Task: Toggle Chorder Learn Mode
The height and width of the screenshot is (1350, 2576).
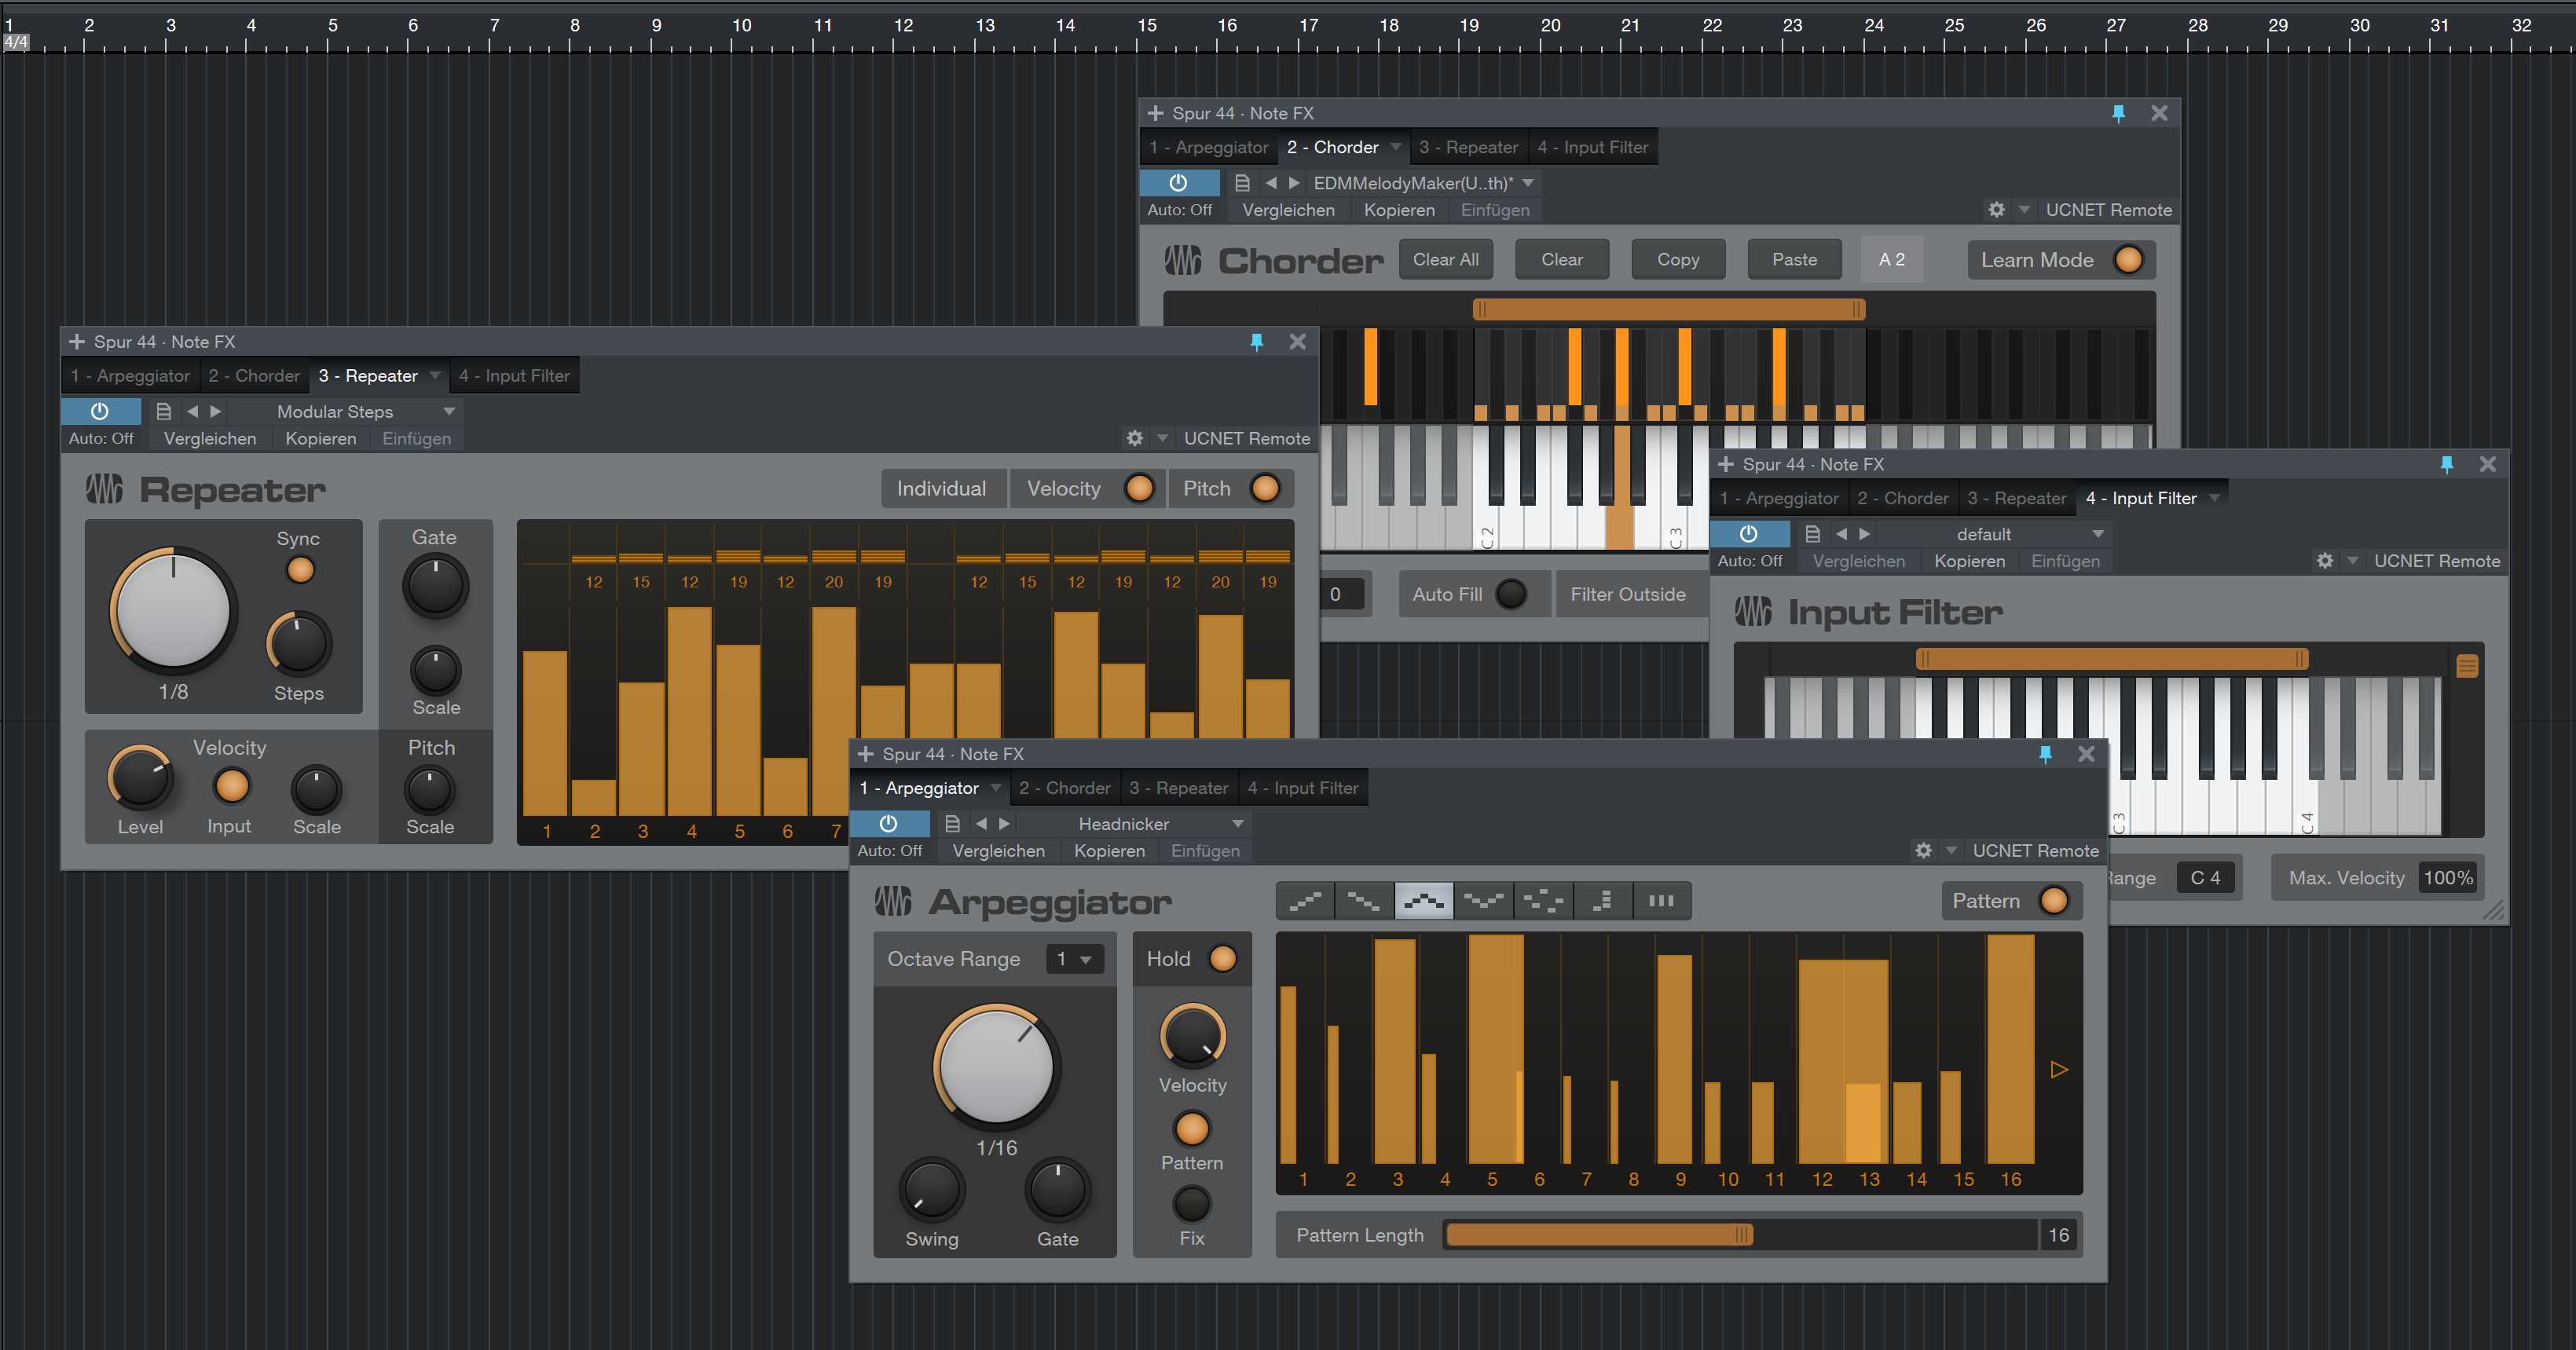Action: (2129, 260)
